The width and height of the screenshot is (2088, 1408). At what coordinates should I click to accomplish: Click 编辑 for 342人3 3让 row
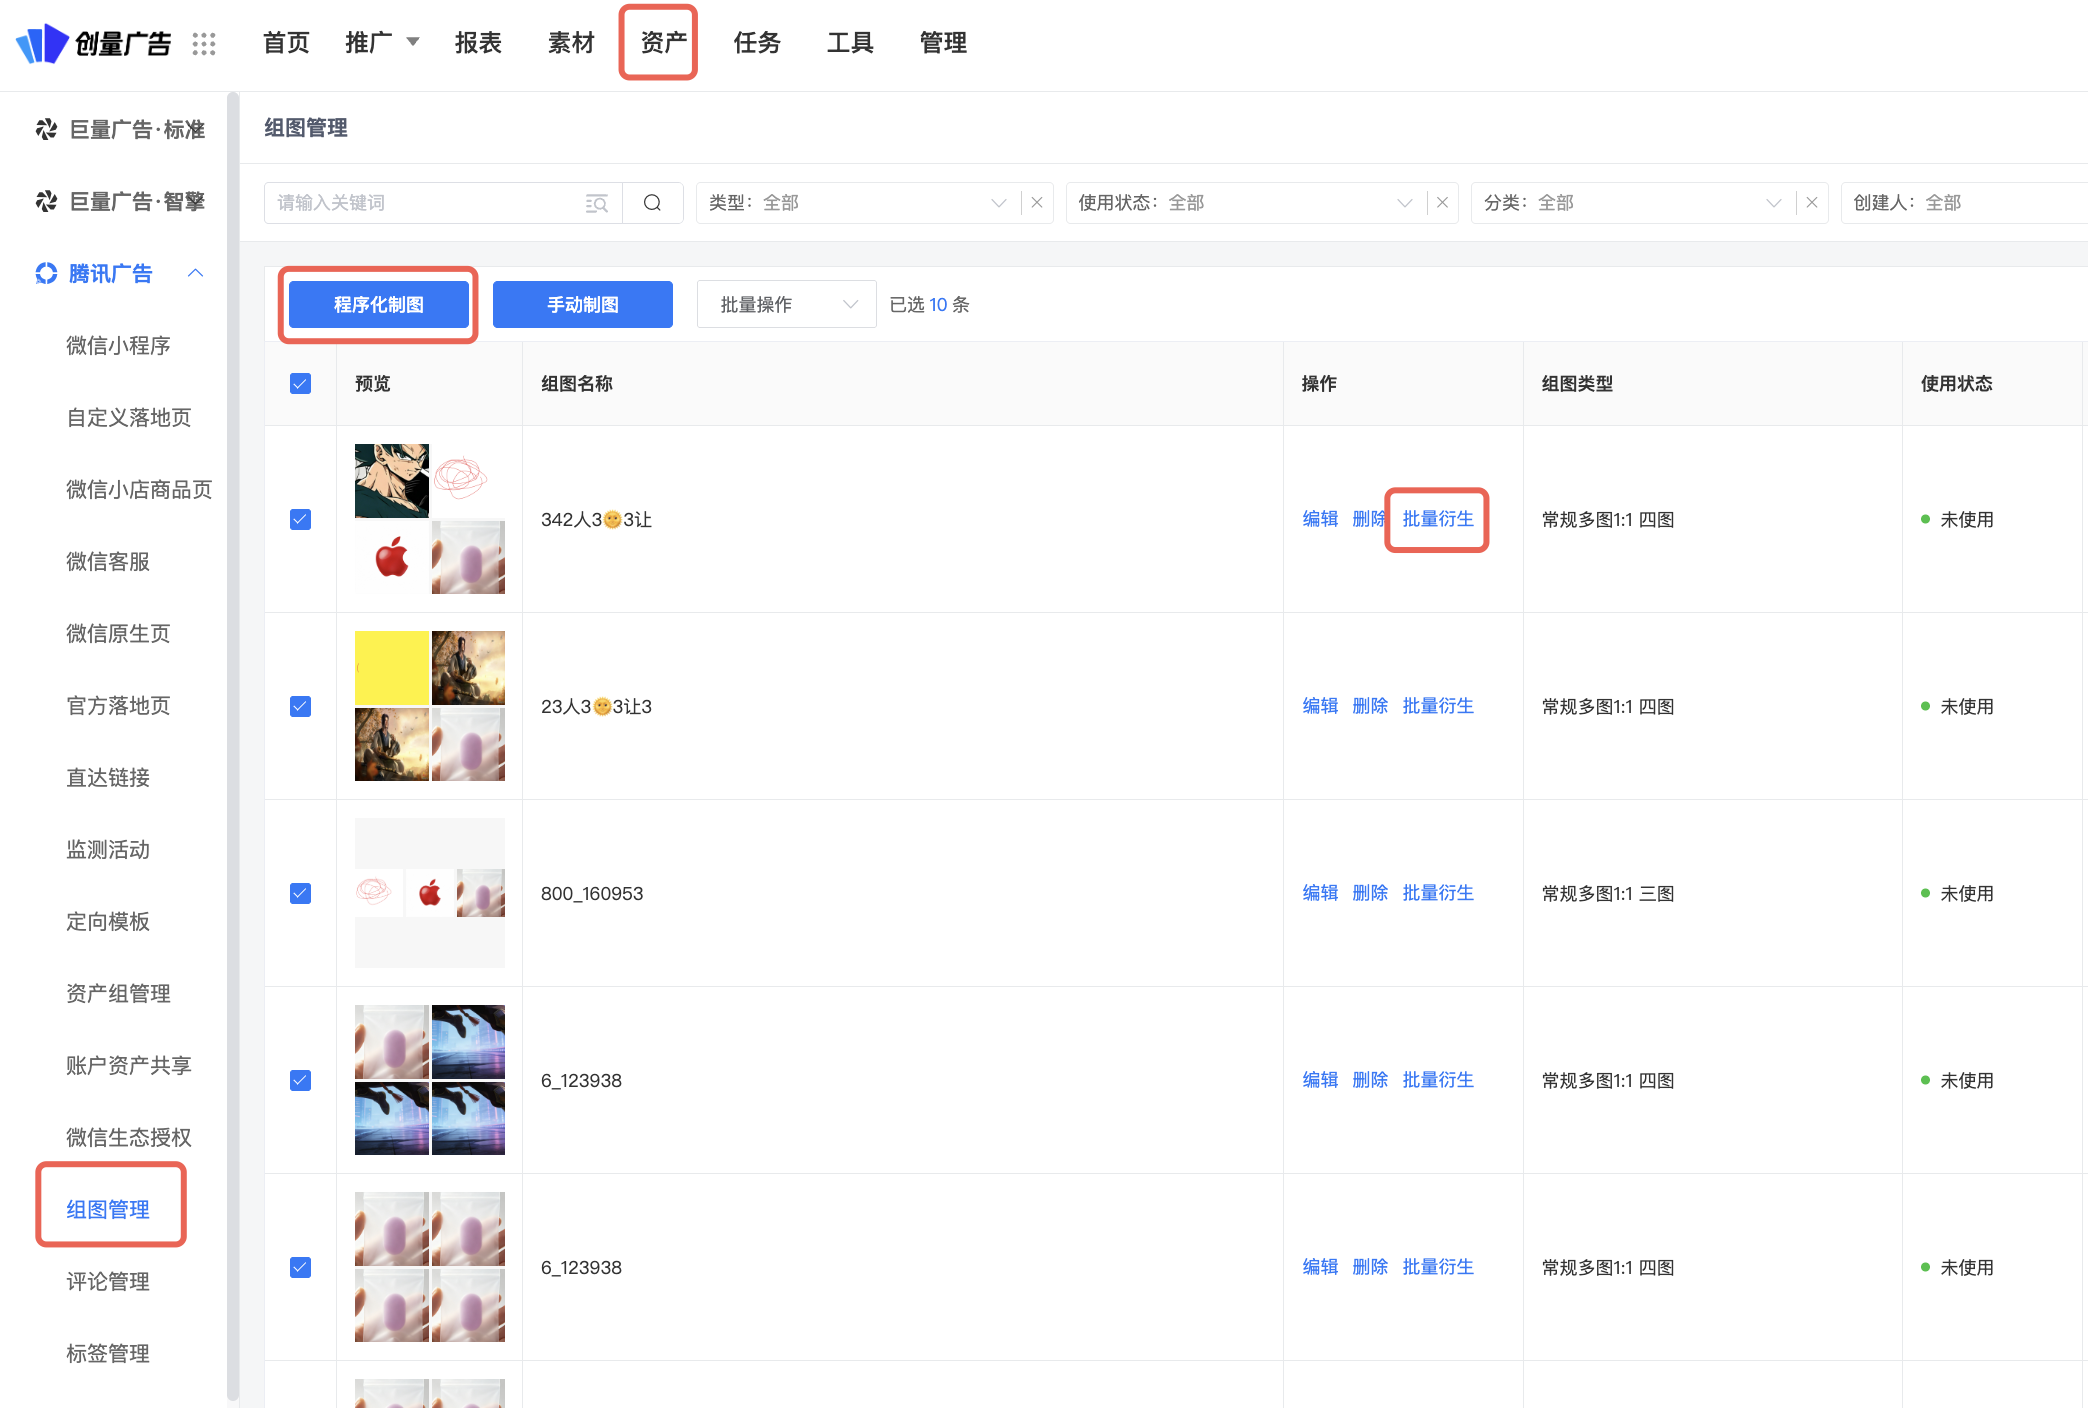tap(1320, 519)
